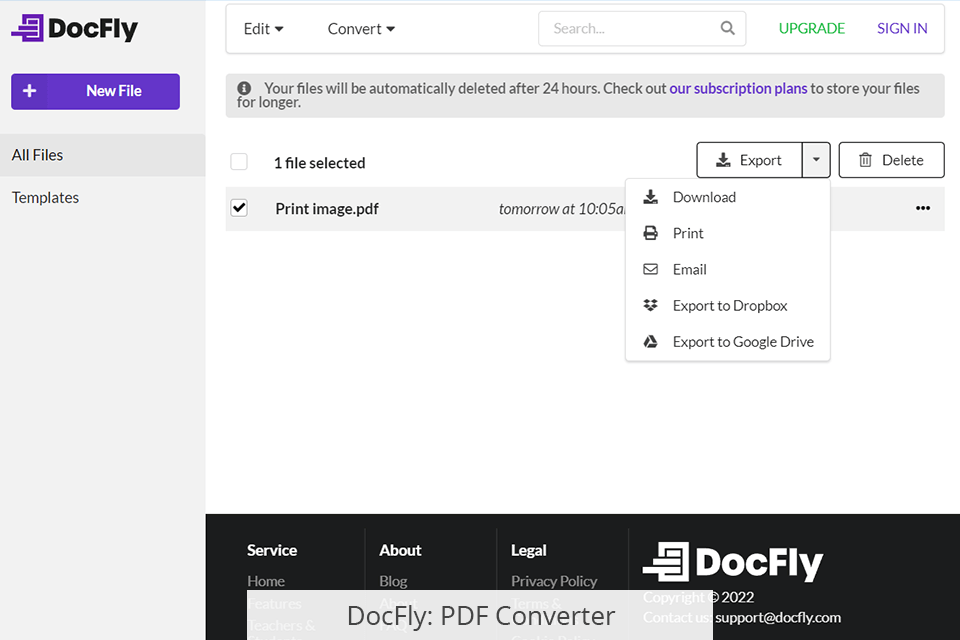Click the info icon in the notice banner
Screen dimensions: 960x640
(244, 88)
